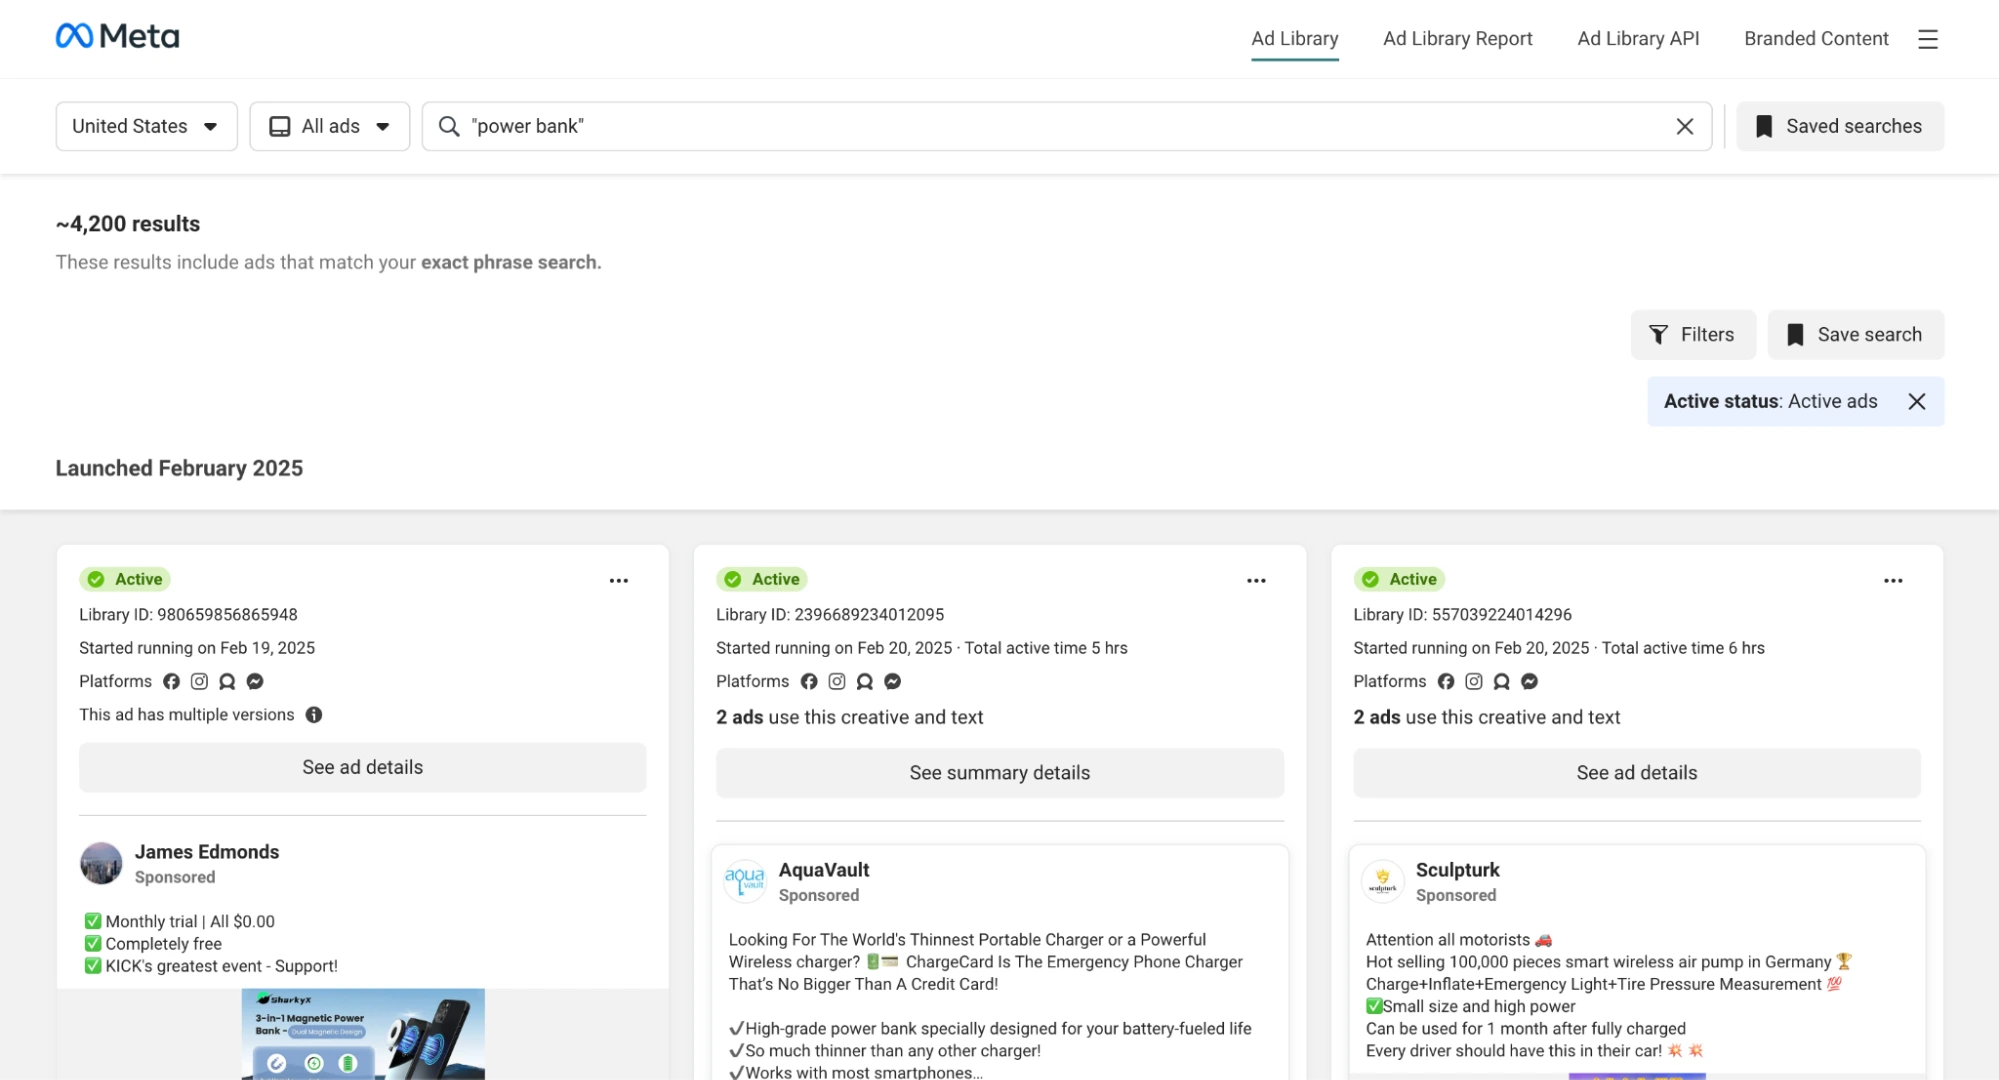Click the AquaVault advertiser name
Screen dimensions: 1999x1080
click(x=824, y=870)
